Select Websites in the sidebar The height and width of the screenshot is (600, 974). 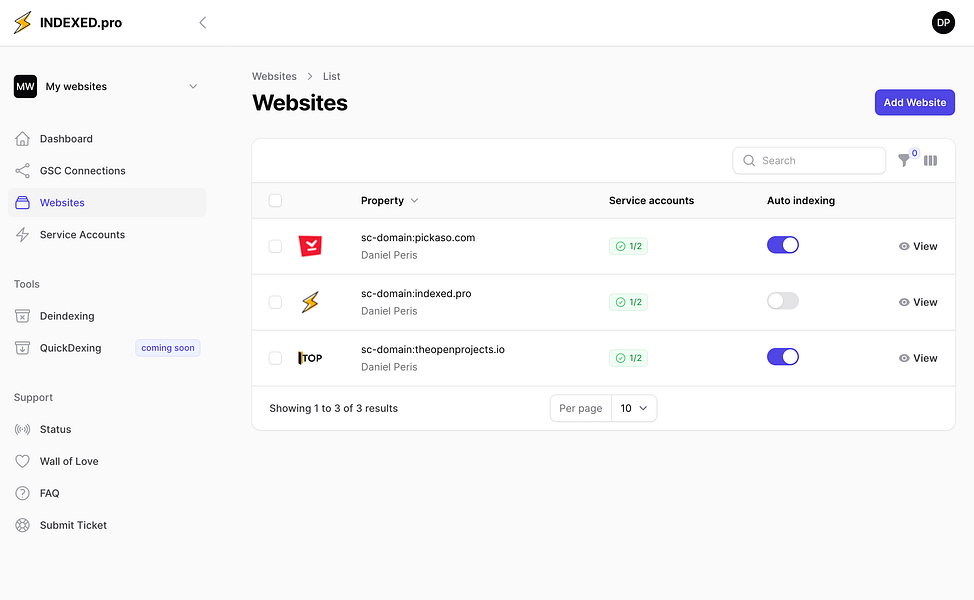[107, 202]
